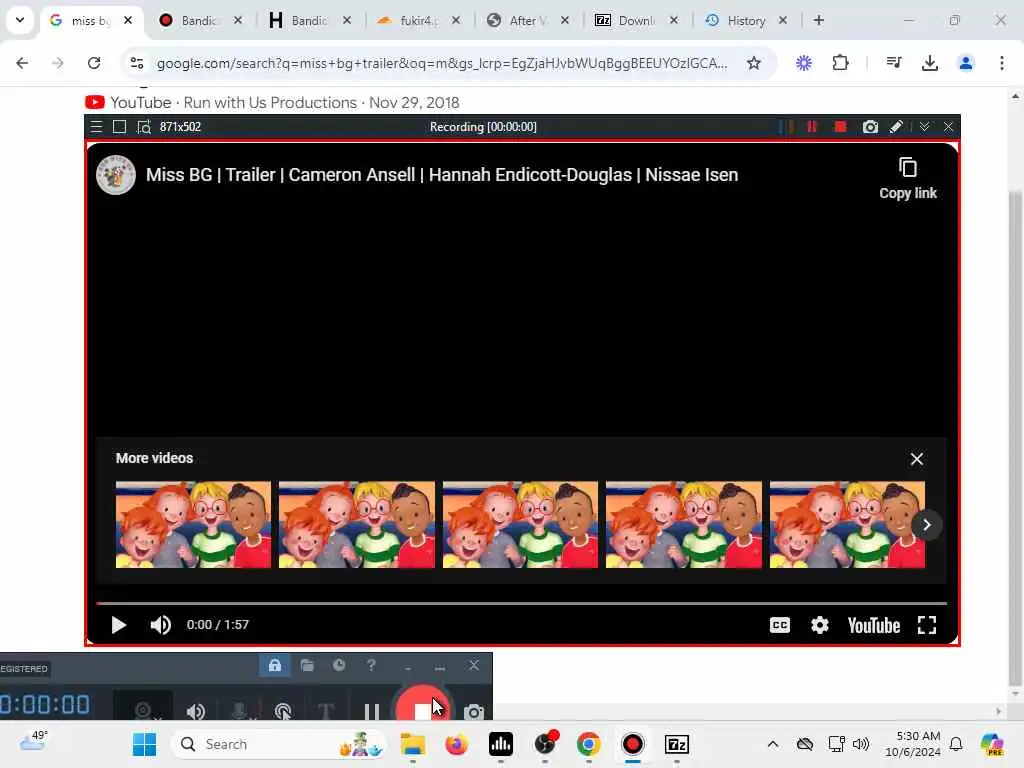Switch to the fukir4 tab

point(418,20)
